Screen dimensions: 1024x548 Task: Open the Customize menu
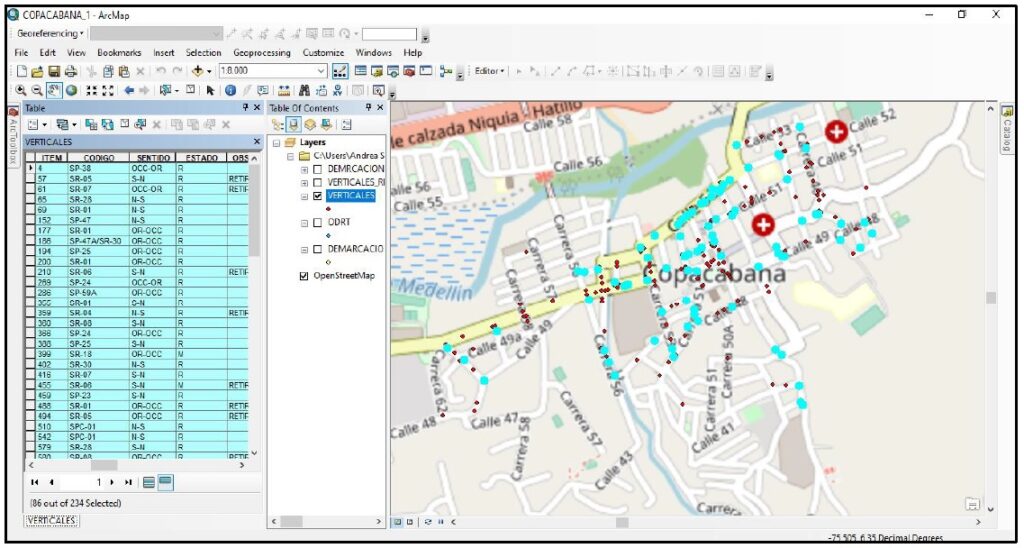click(x=323, y=53)
